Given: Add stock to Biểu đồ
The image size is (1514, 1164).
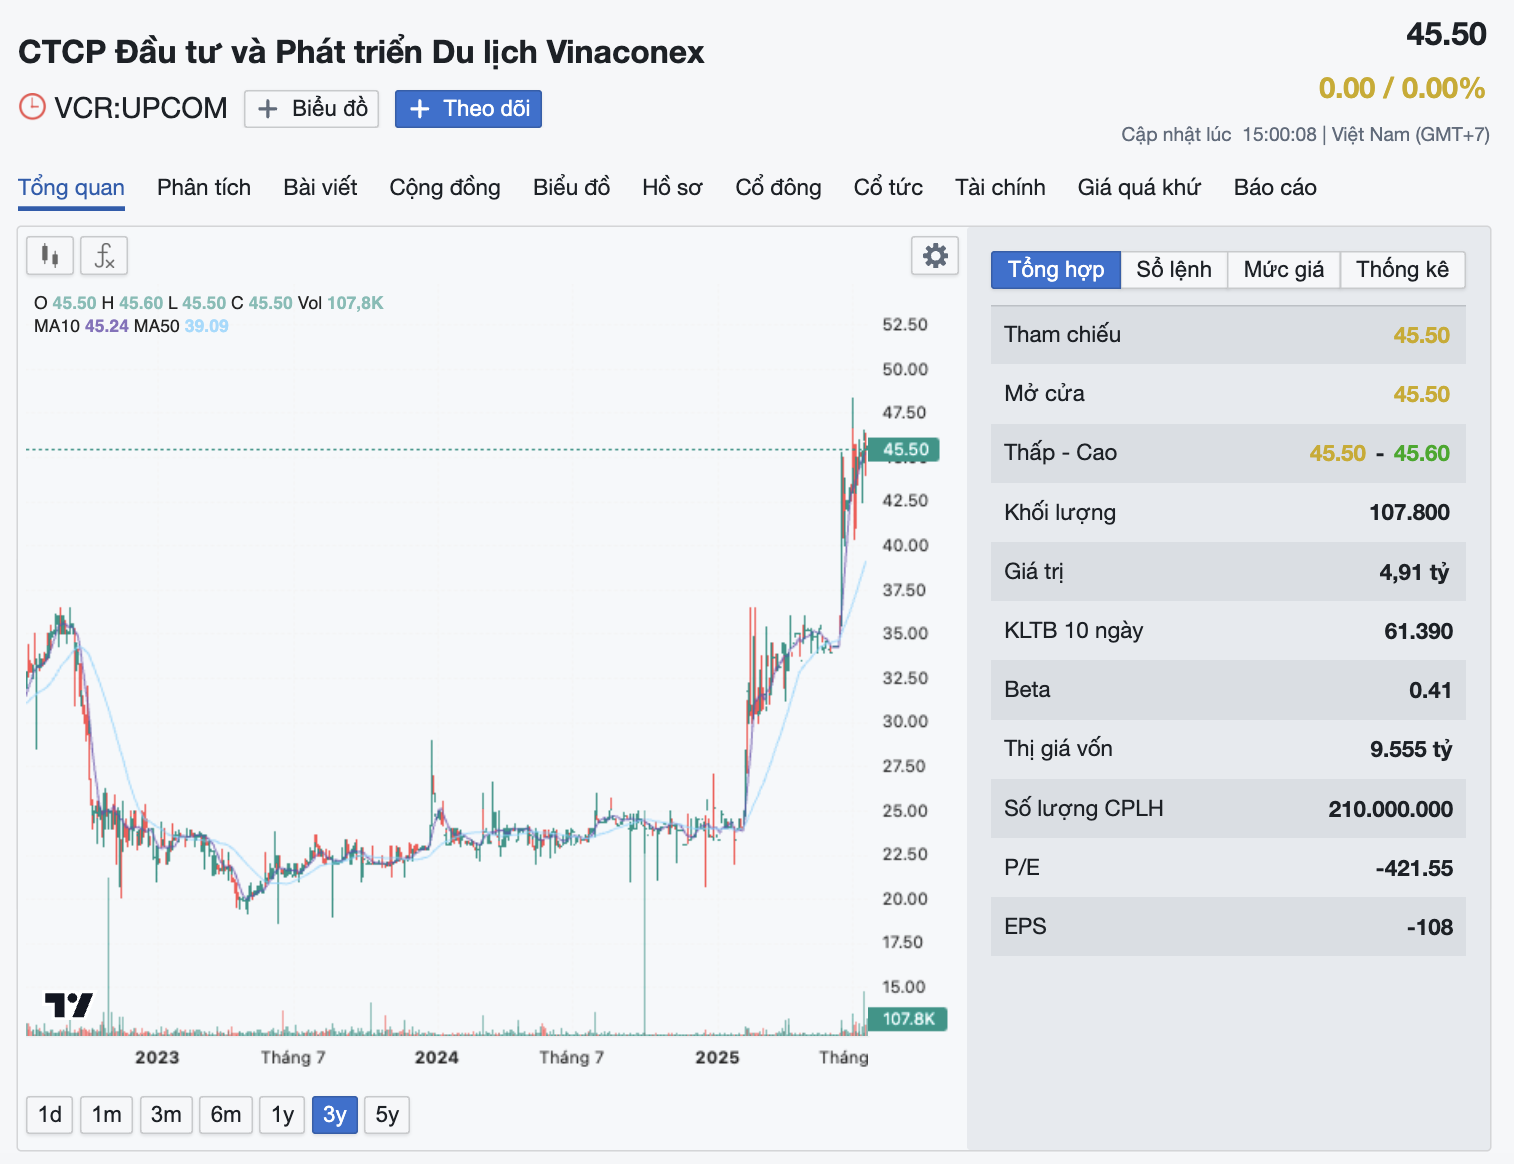Looking at the screenshot, I should 311,109.
